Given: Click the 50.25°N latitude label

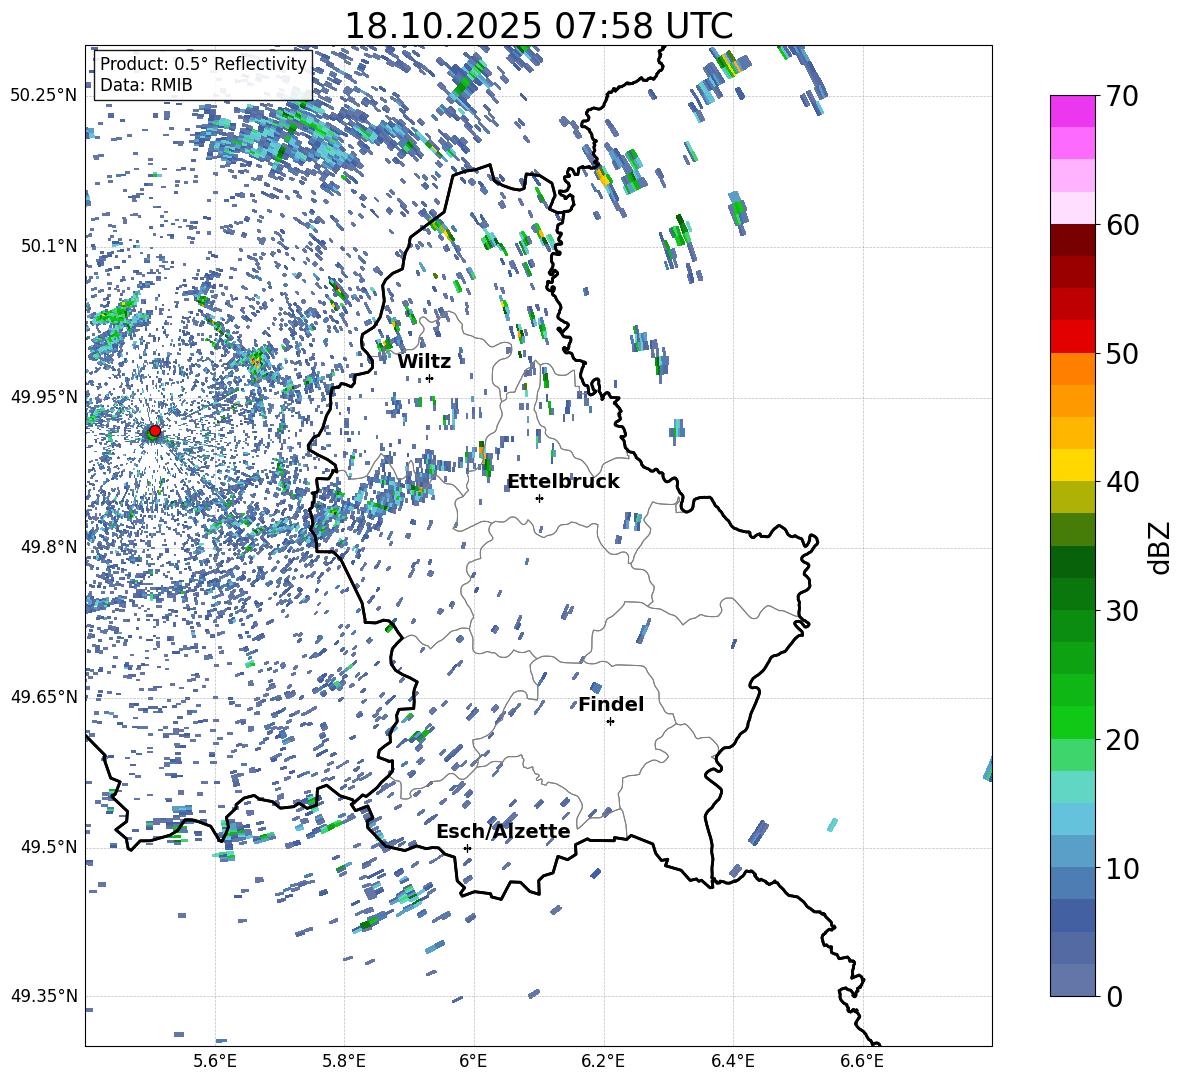Looking at the screenshot, I should 44,96.
